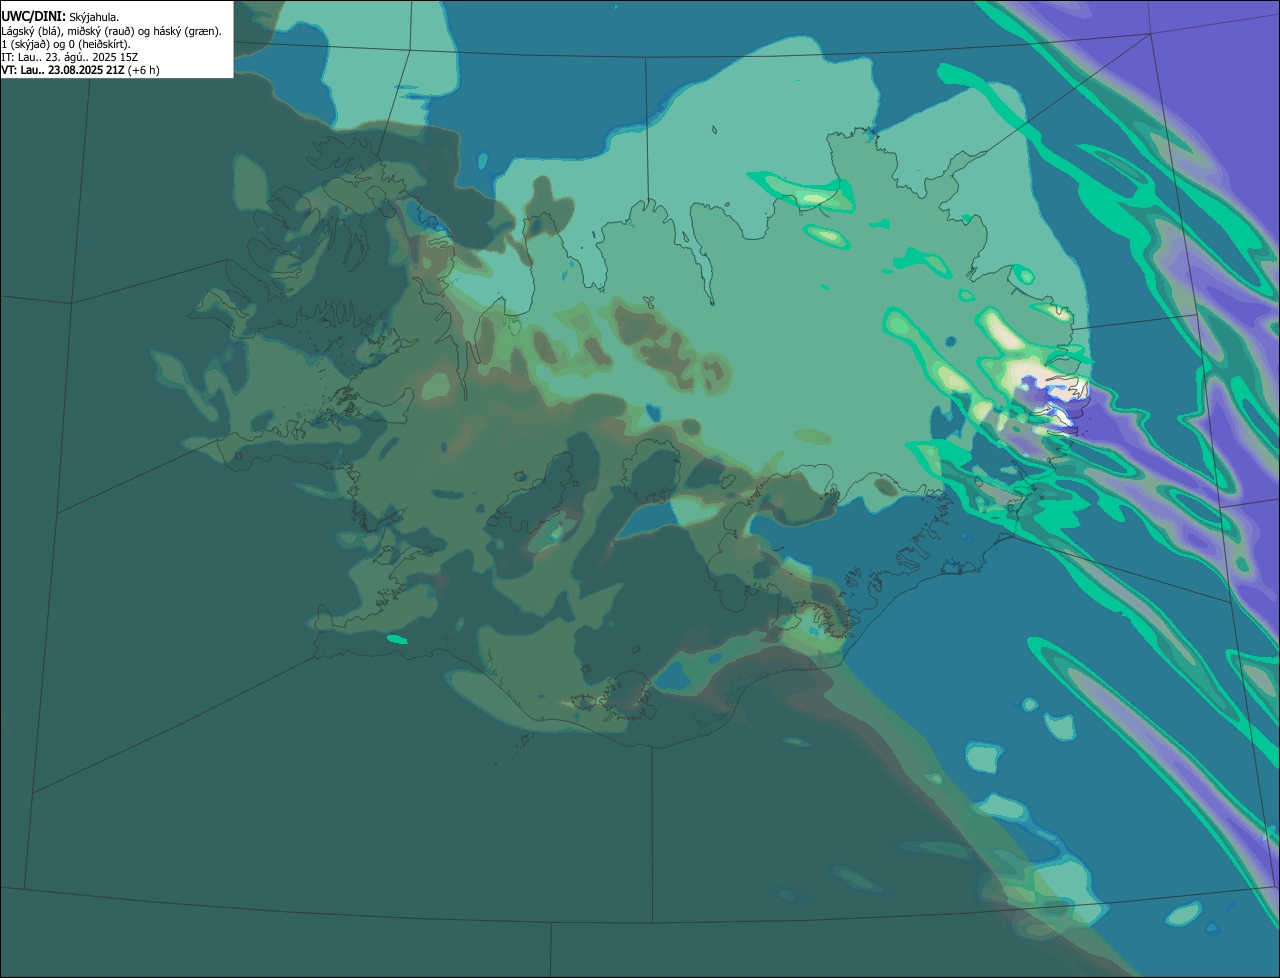Click the legend line "Lágský (blá), miðský (rauð) og háský (græn)."
Viewport: 1280px width, 978px height.
click(112, 31)
